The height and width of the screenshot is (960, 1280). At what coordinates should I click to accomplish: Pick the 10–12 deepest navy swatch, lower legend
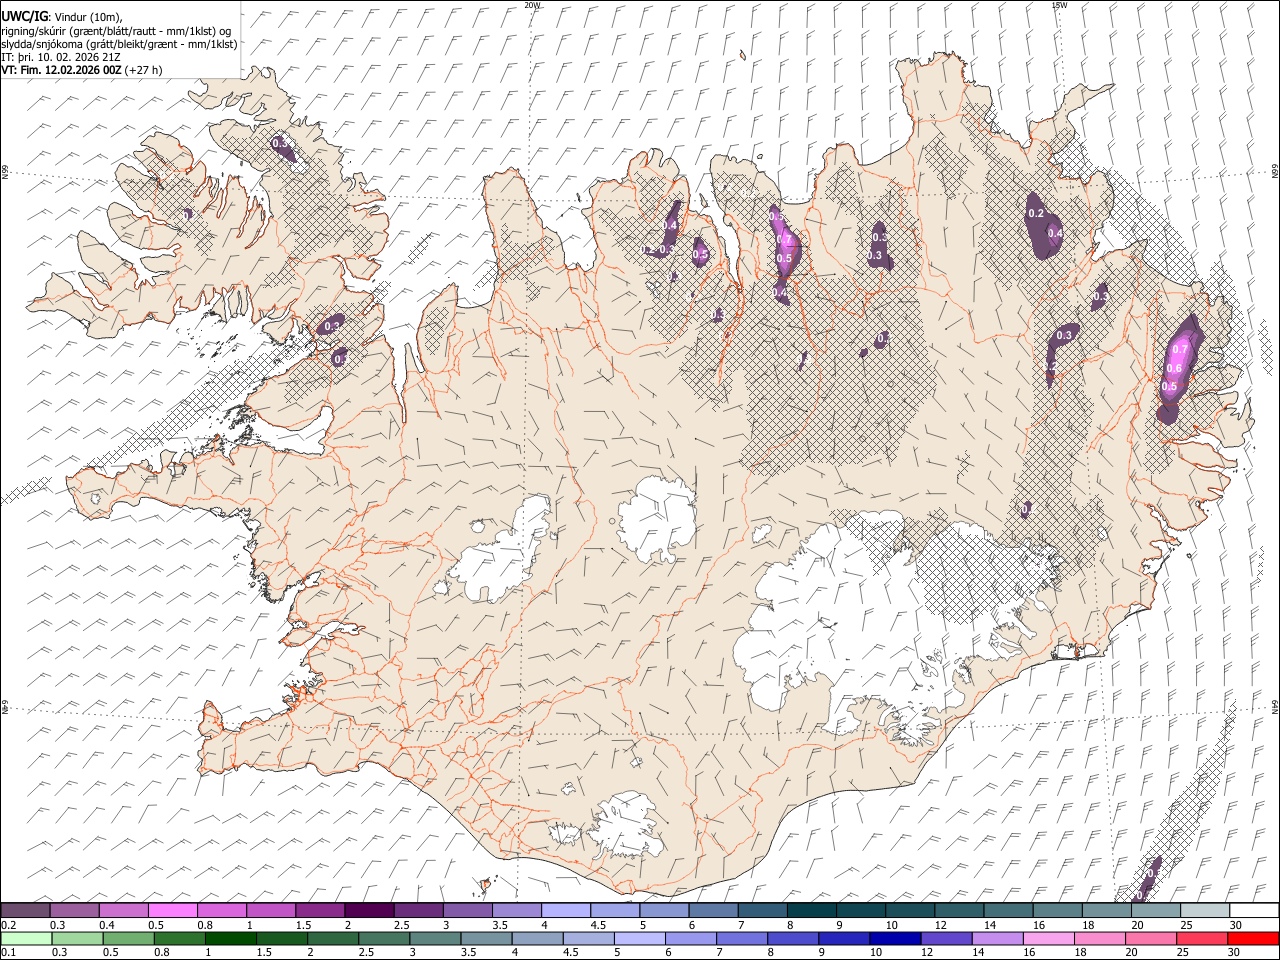tap(894, 938)
